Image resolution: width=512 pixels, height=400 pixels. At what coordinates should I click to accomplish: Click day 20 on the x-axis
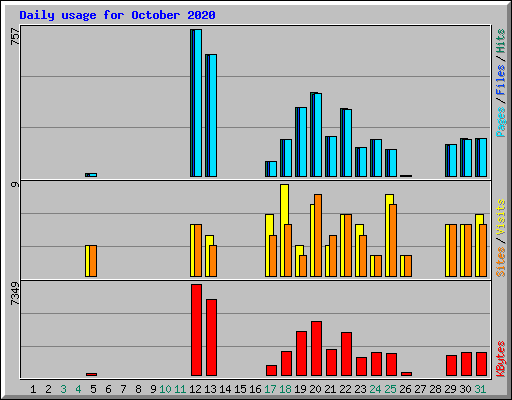click(x=315, y=389)
